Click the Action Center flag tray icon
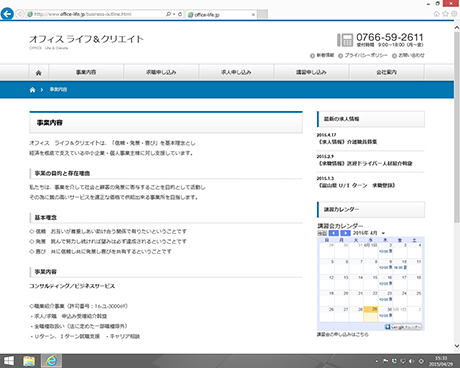The image size is (460, 368). click(x=385, y=361)
